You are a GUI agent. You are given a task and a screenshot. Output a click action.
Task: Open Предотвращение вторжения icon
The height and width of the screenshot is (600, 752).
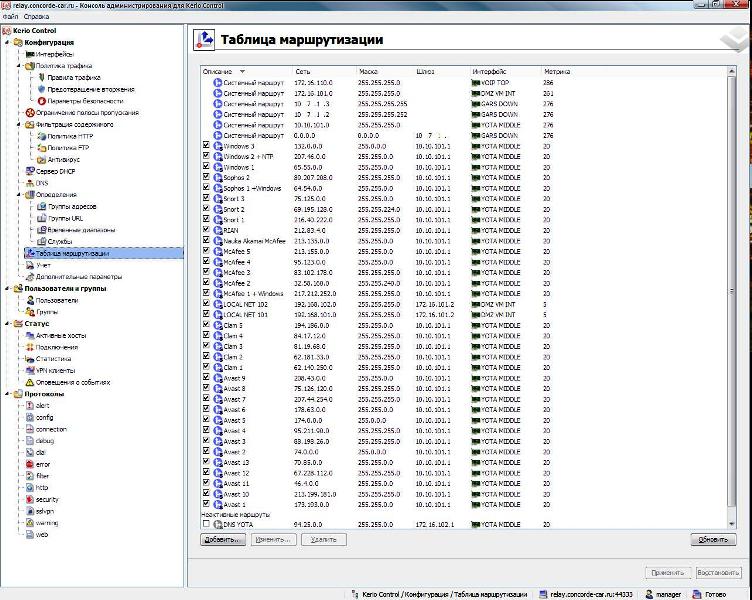tap(42, 89)
